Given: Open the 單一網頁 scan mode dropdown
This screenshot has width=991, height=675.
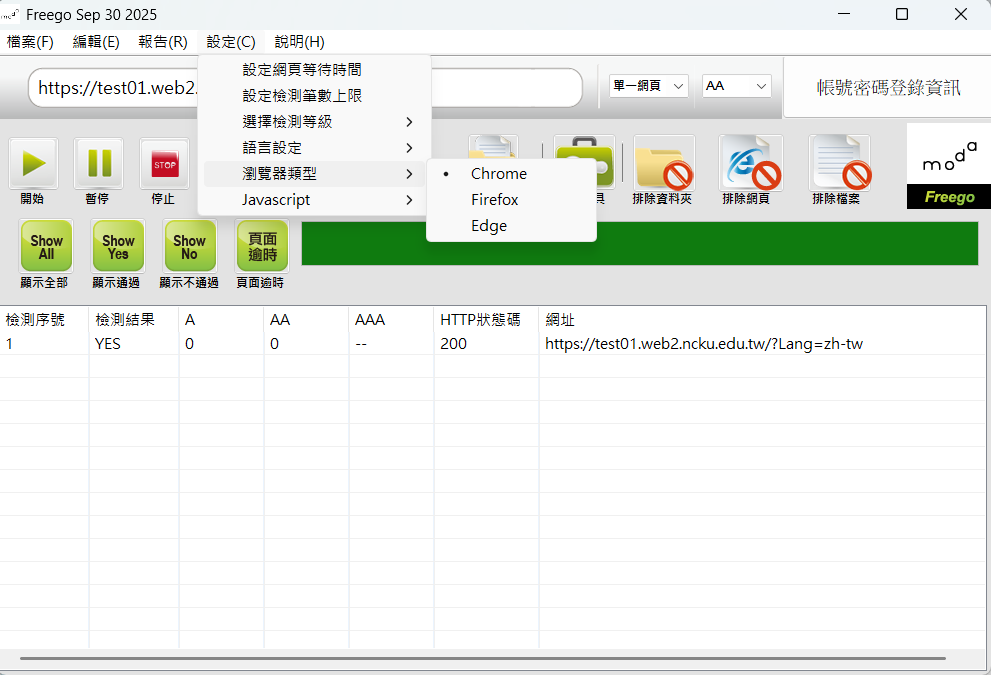Looking at the screenshot, I should click(x=649, y=87).
